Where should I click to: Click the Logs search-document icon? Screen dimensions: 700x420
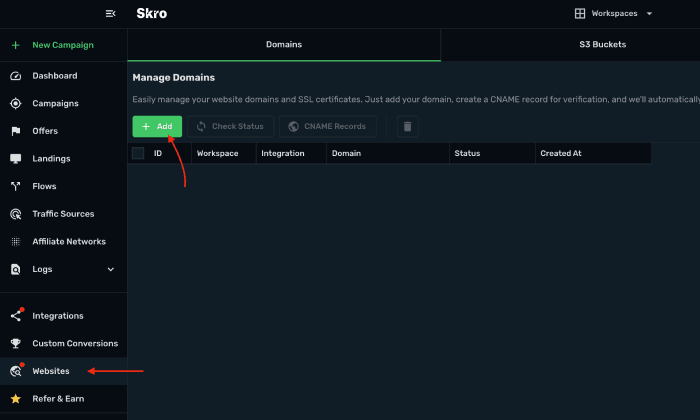pyautogui.click(x=16, y=270)
